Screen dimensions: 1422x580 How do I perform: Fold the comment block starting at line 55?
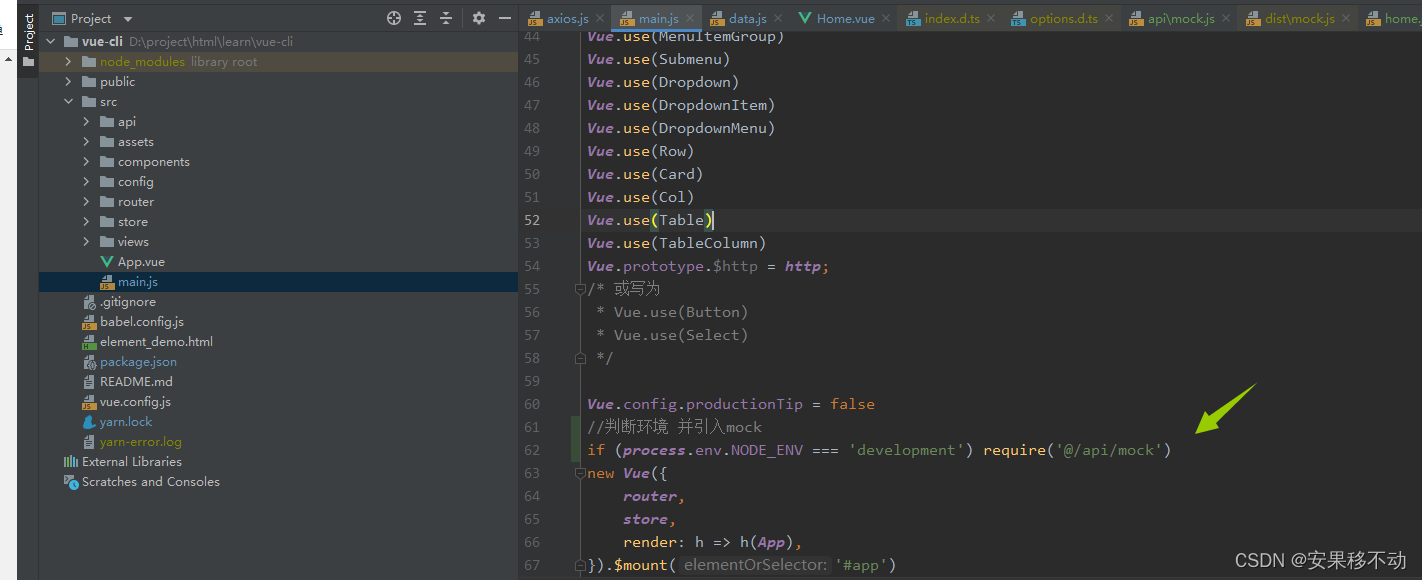pyautogui.click(x=580, y=288)
